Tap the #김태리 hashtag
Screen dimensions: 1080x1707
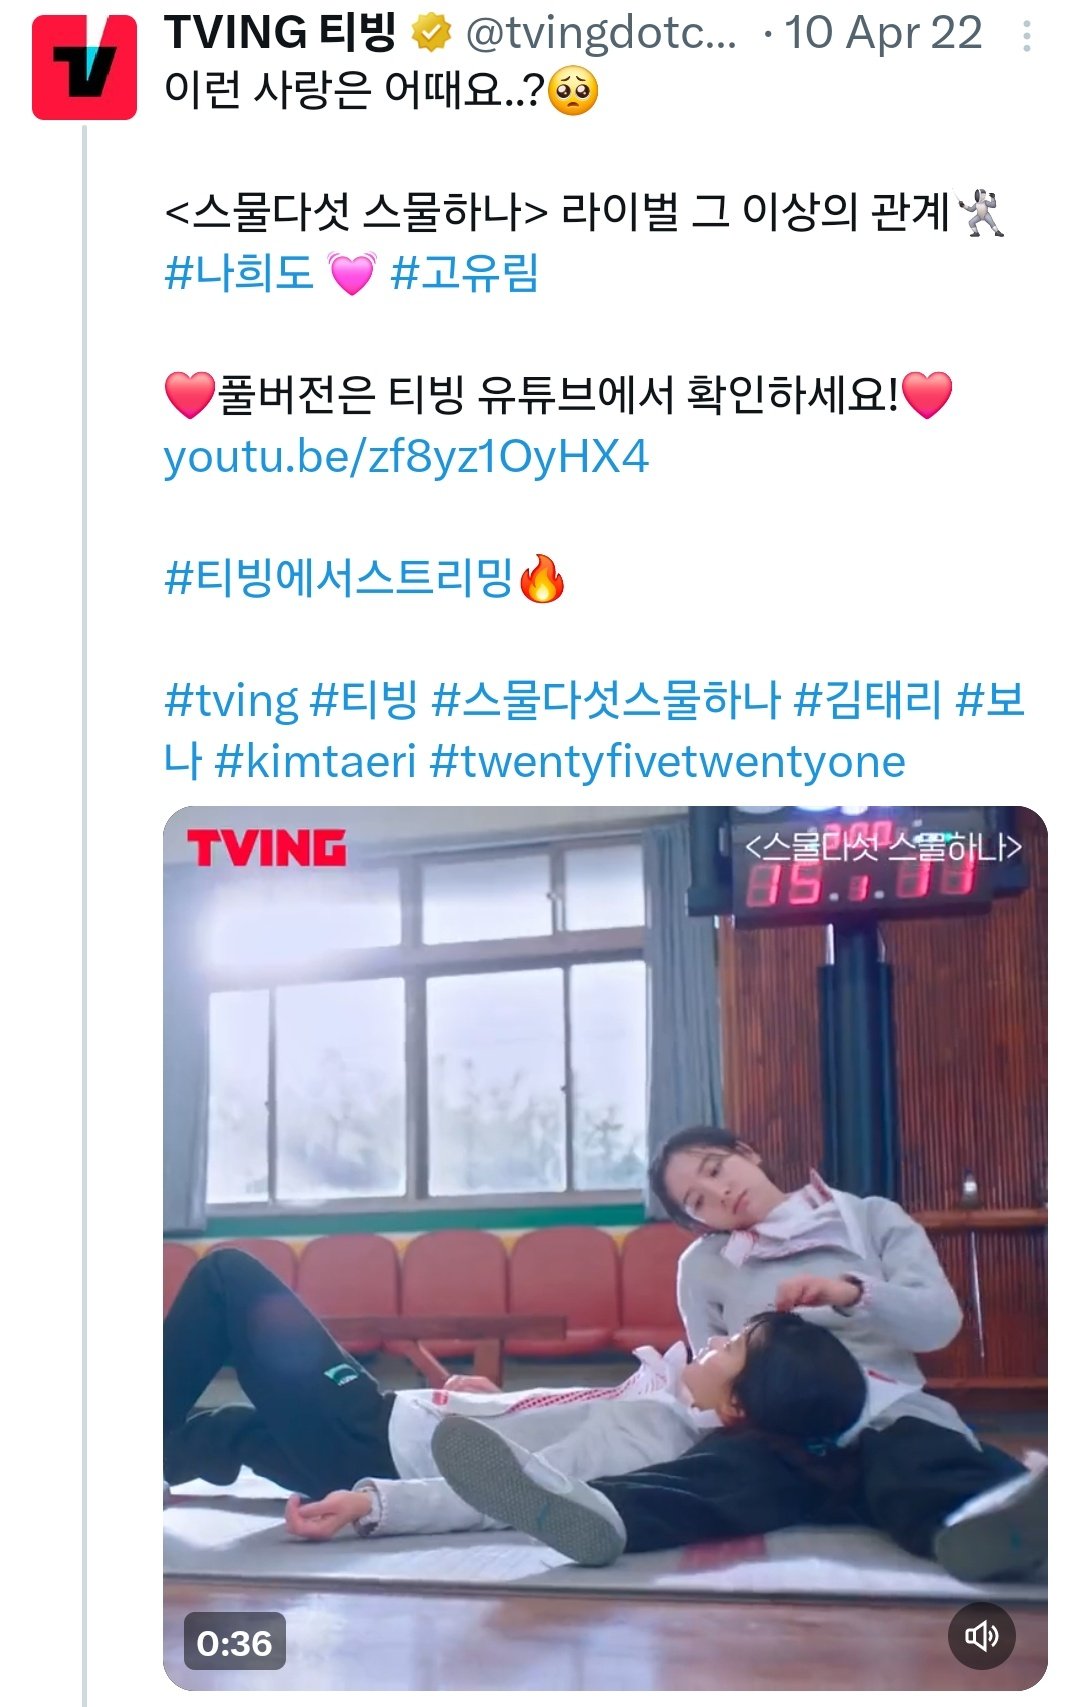coord(868,700)
